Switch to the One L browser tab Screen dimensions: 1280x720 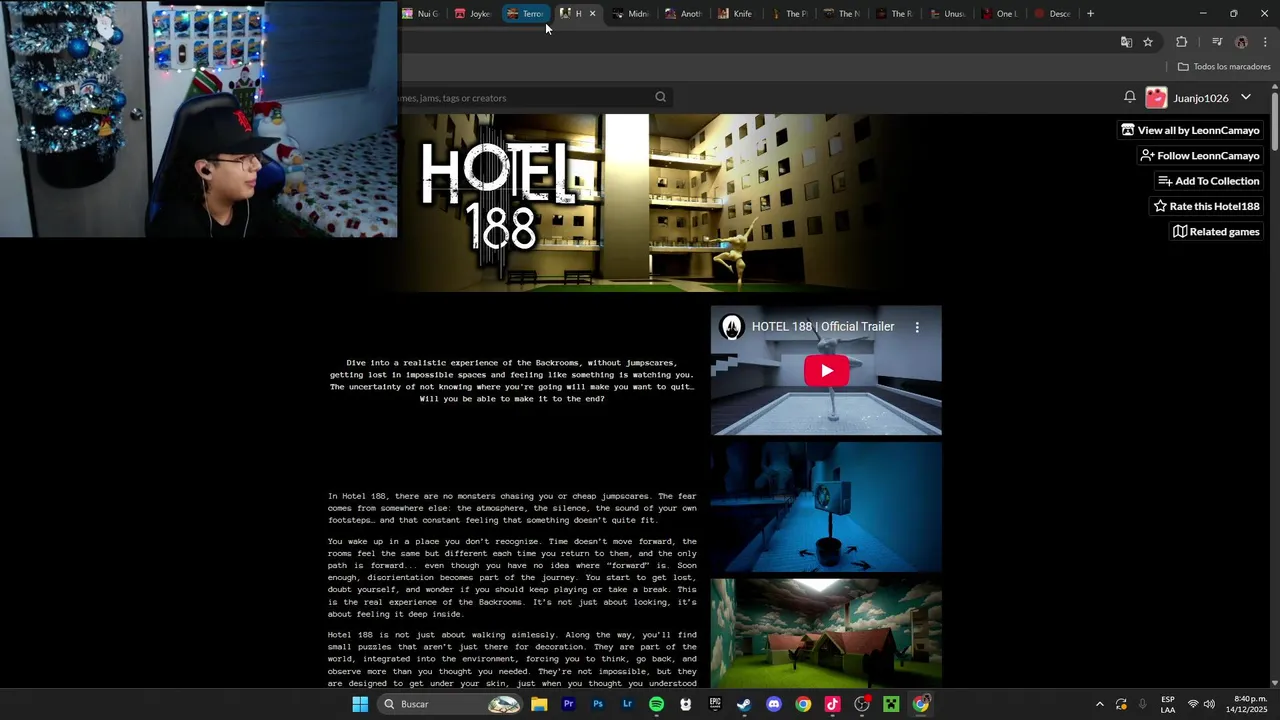click(999, 14)
